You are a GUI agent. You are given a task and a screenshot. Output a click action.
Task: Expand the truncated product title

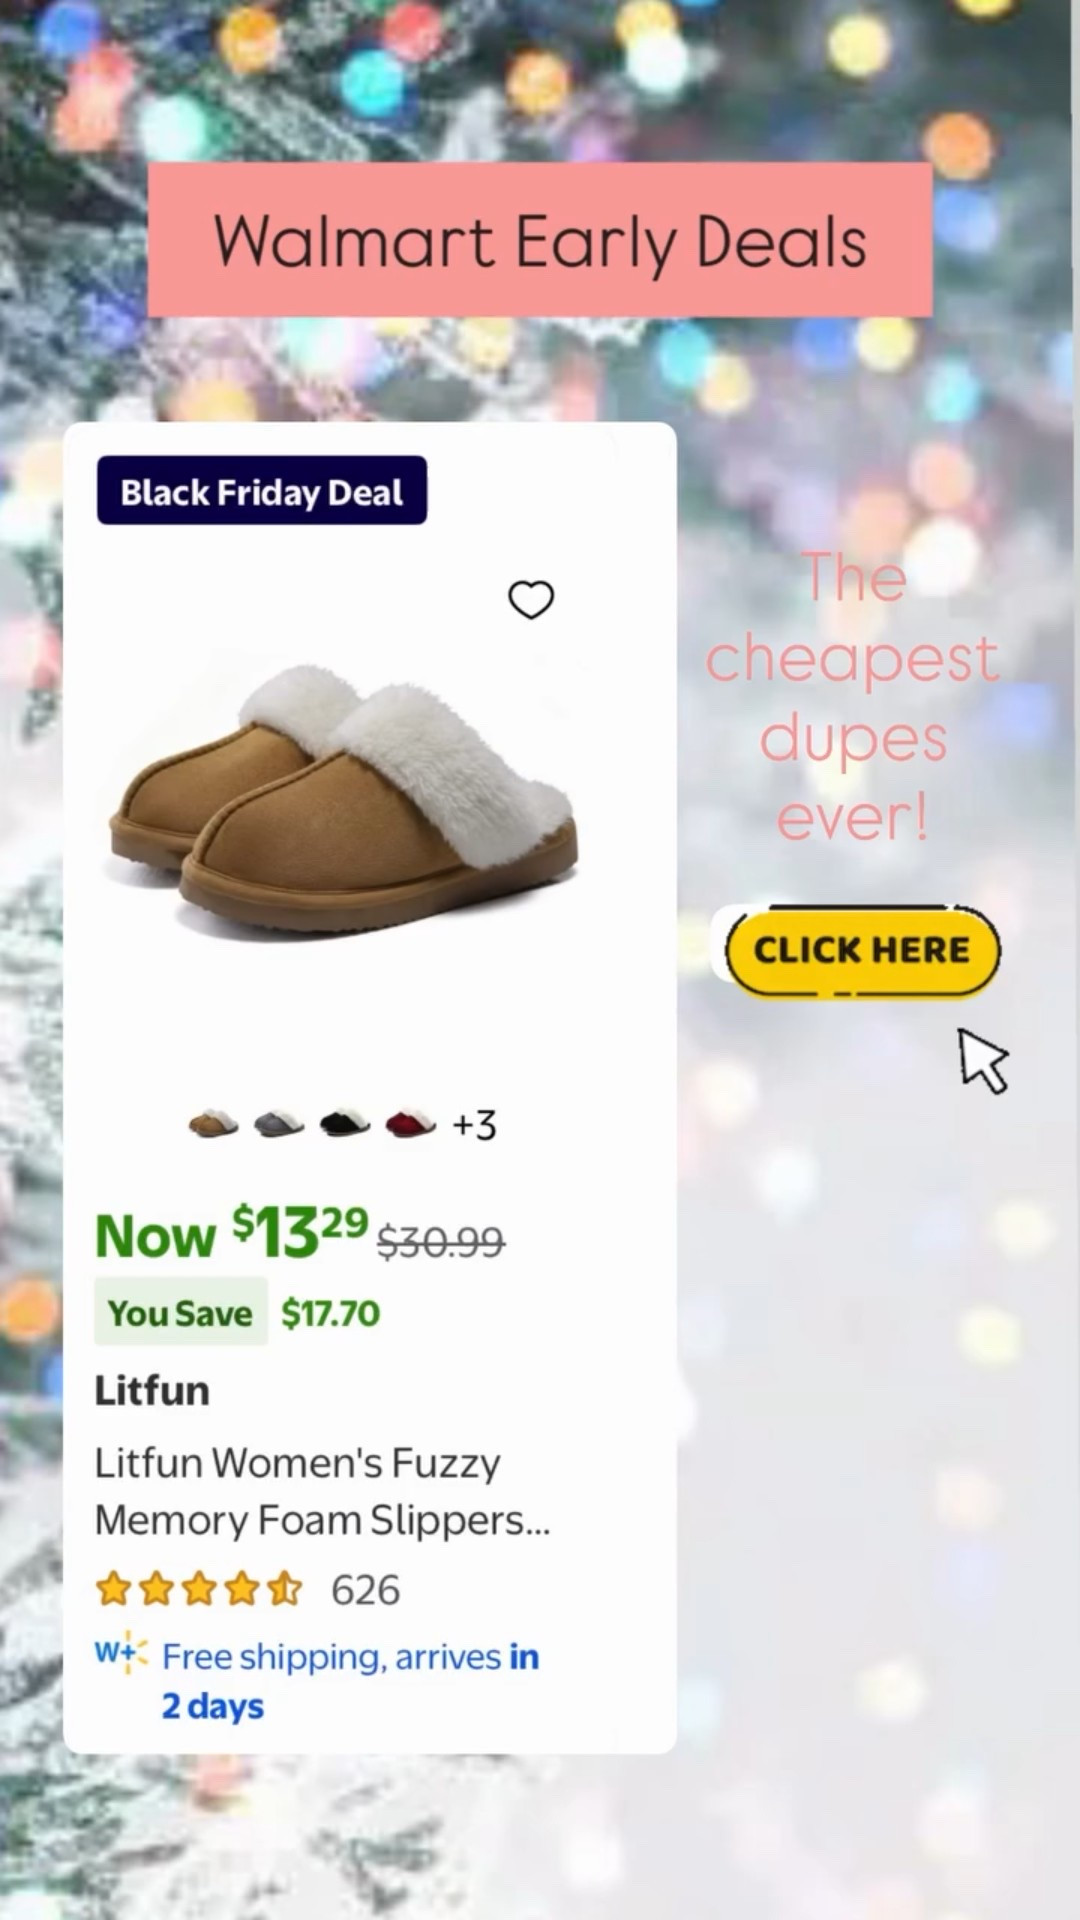pos(321,1490)
